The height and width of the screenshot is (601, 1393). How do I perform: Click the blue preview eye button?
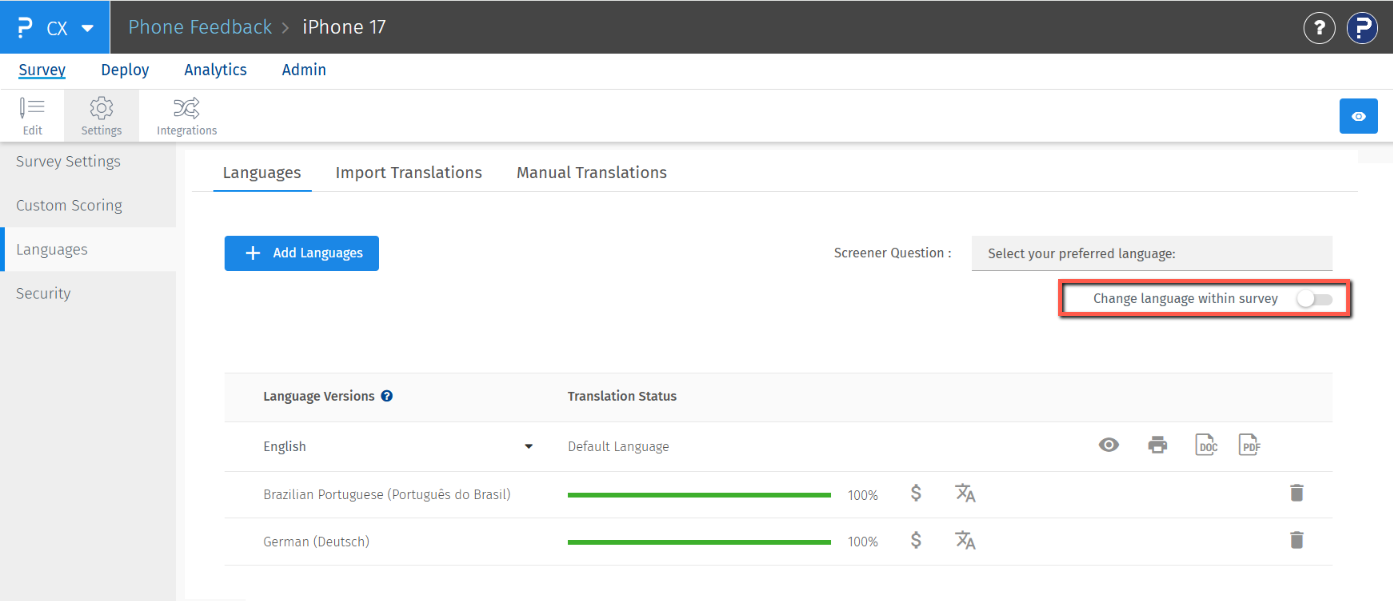click(x=1358, y=116)
